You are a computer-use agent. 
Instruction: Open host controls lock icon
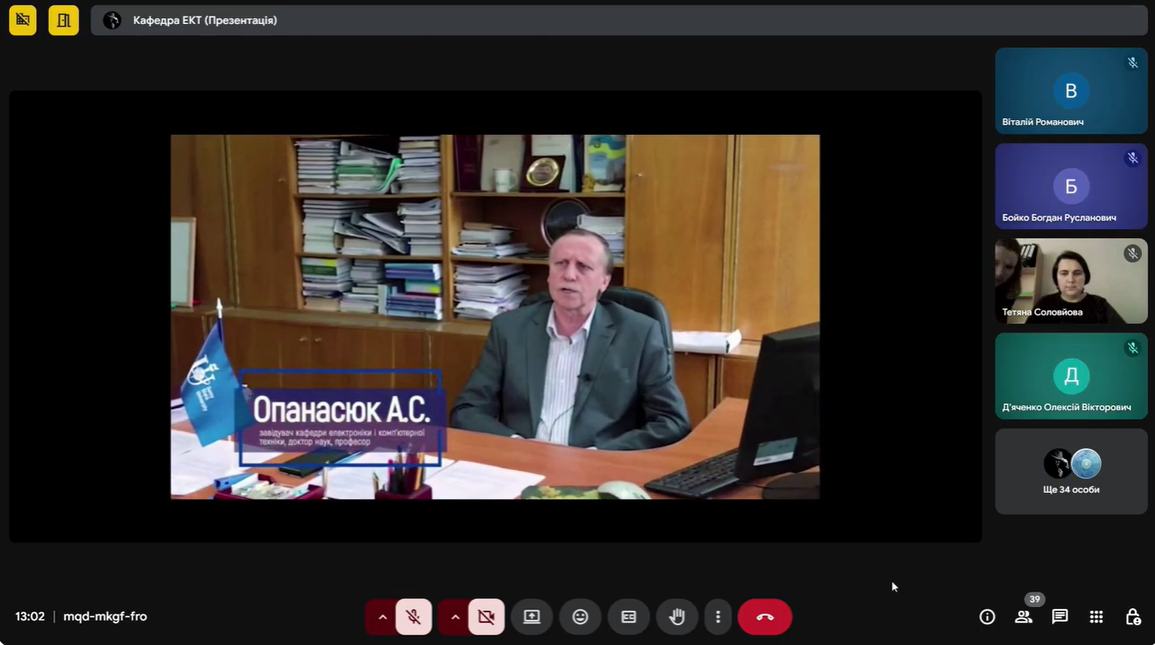pyautogui.click(x=1133, y=617)
